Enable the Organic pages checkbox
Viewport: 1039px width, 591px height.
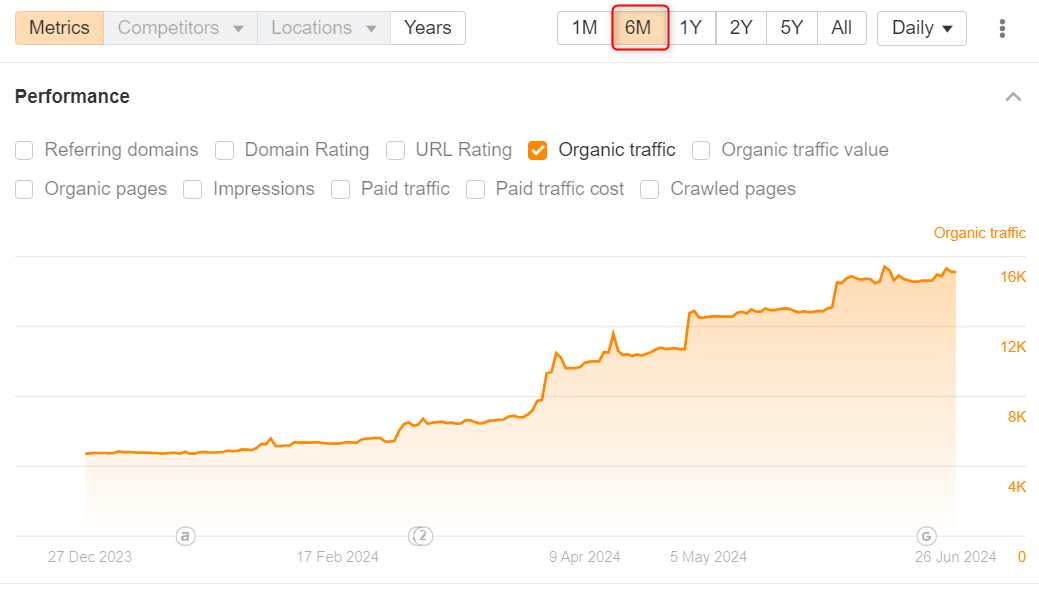[x=25, y=189]
